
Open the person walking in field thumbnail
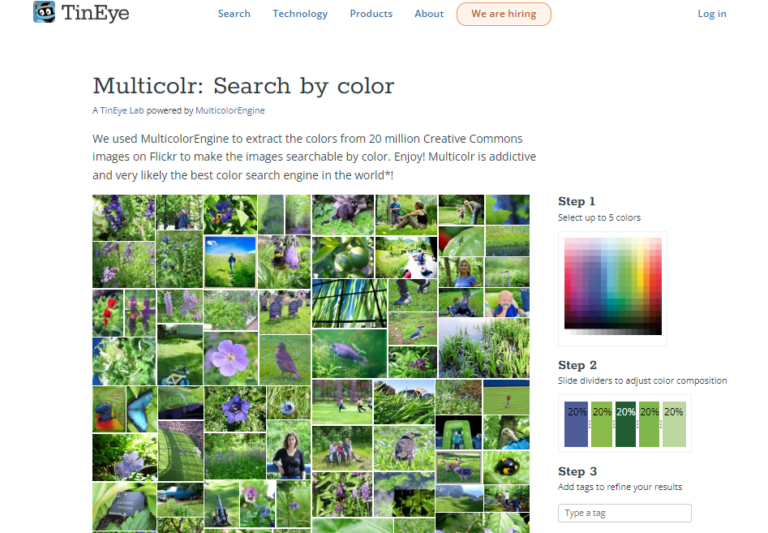230,262
